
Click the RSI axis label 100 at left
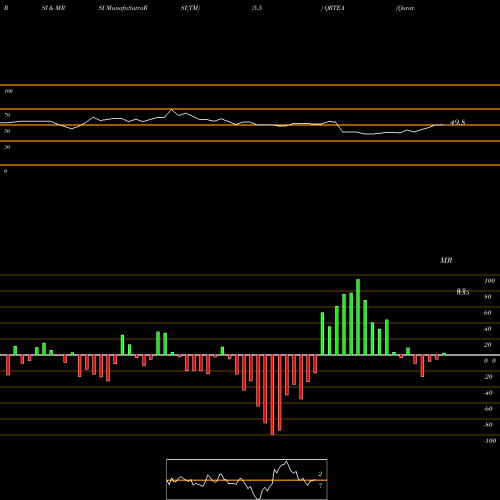coord(8,91)
